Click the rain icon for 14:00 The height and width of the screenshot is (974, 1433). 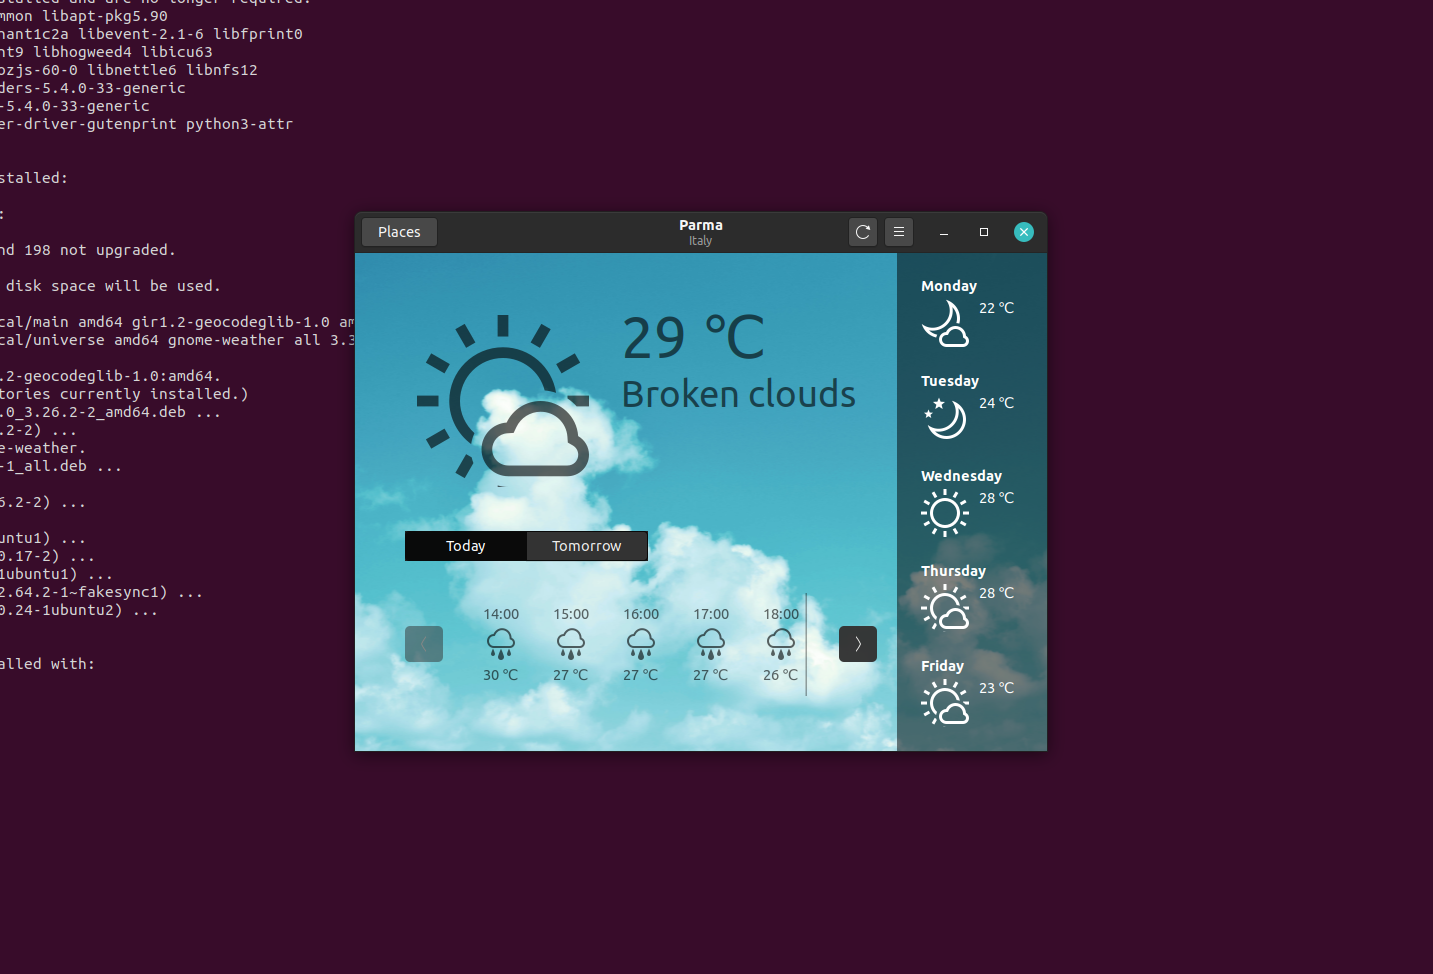point(500,645)
